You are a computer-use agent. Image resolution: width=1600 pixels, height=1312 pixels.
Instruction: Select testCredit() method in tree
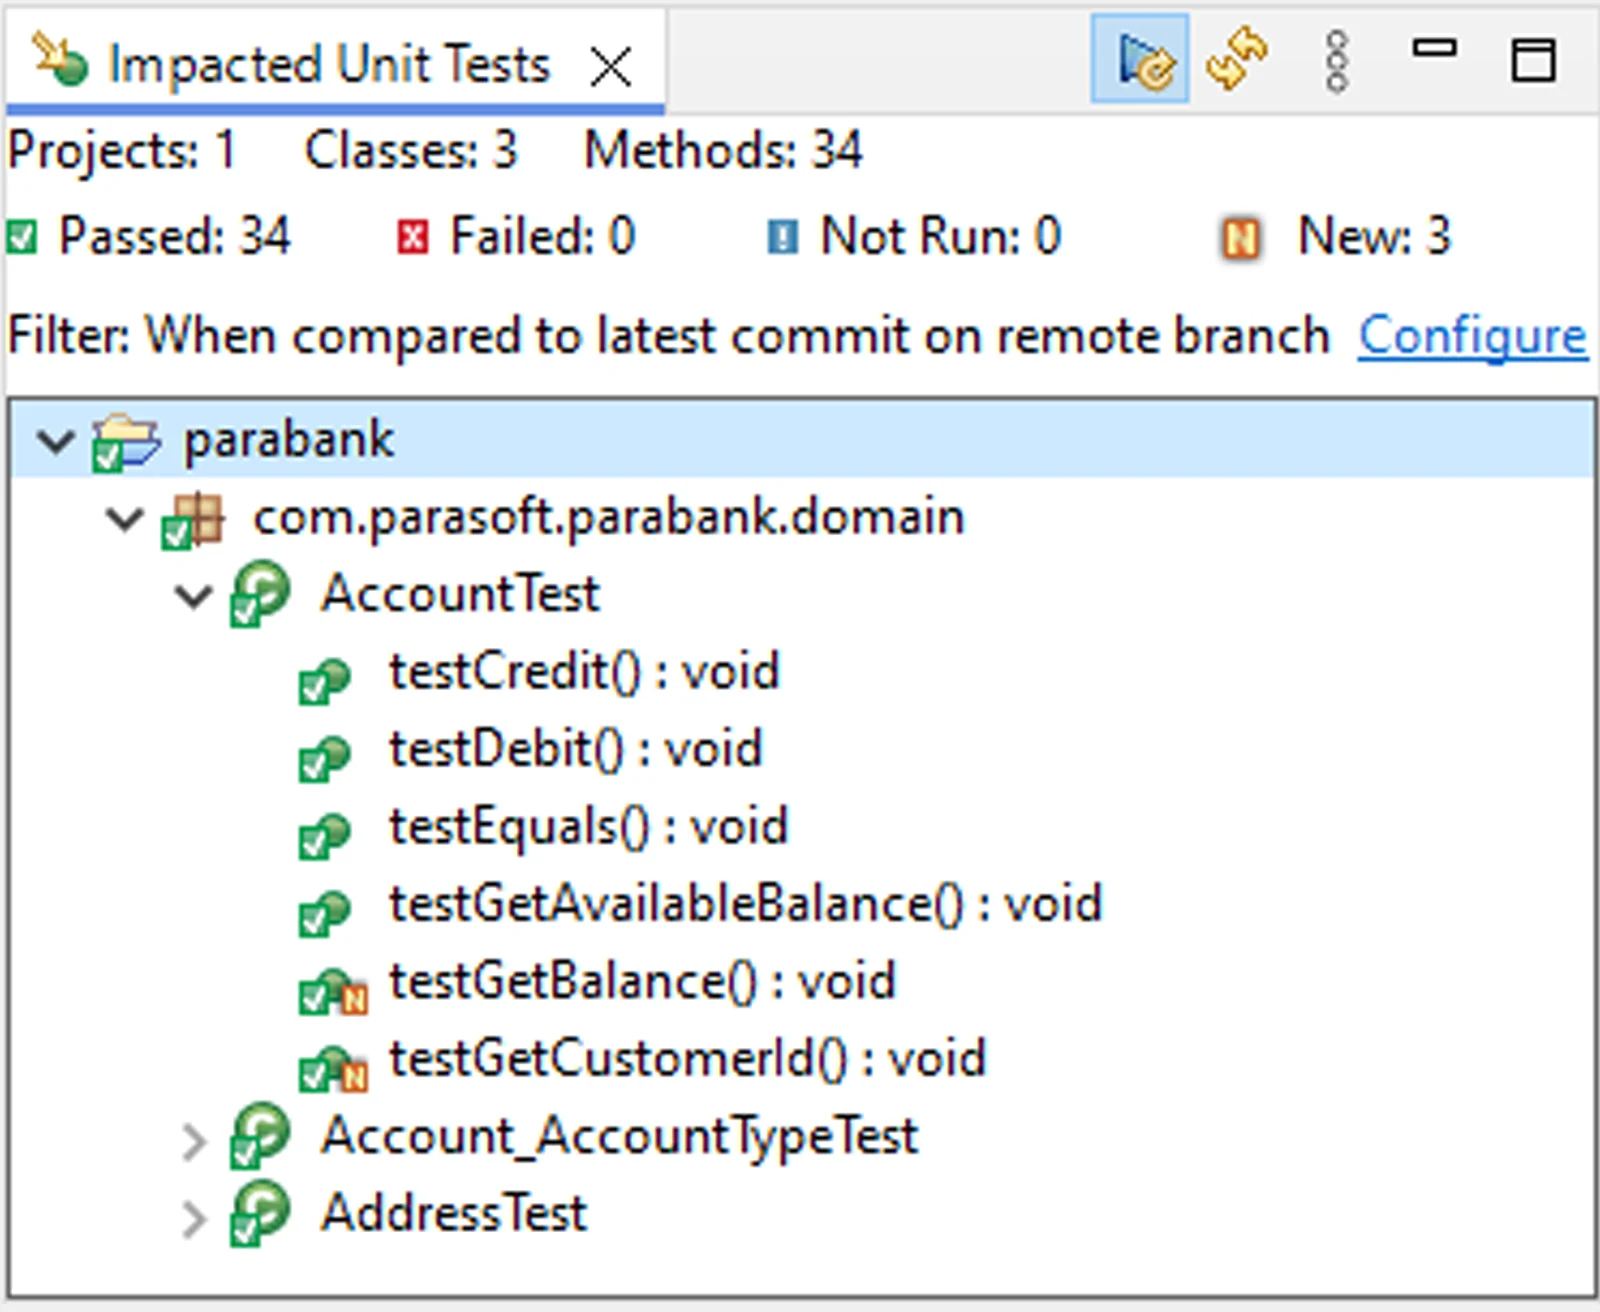point(583,672)
